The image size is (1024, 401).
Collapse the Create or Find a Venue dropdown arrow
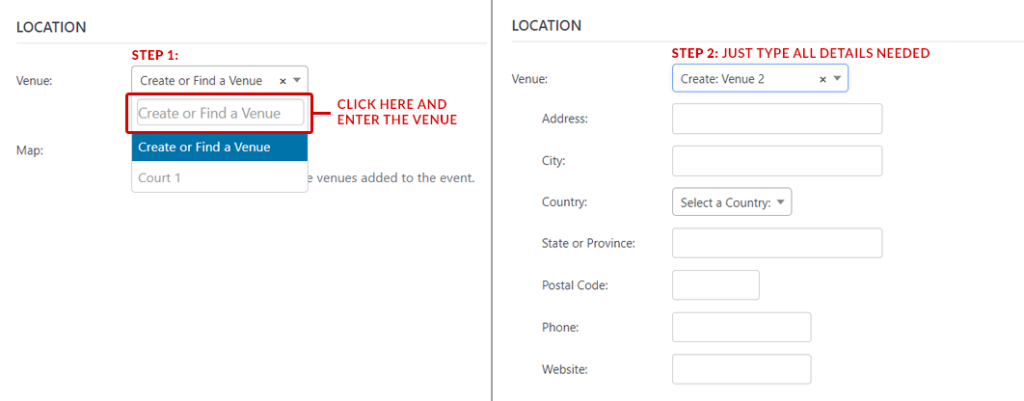pos(297,81)
